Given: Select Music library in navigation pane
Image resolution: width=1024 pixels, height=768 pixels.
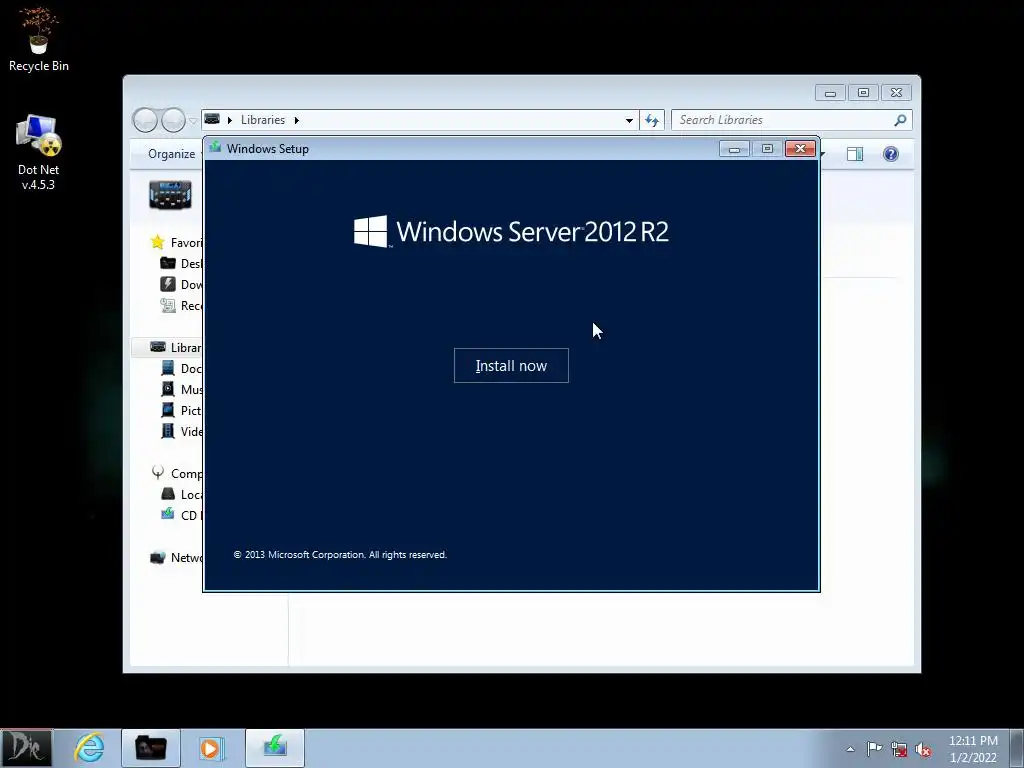Looking at the screenshot, I should pyautogui.click(x=182, y=389).
